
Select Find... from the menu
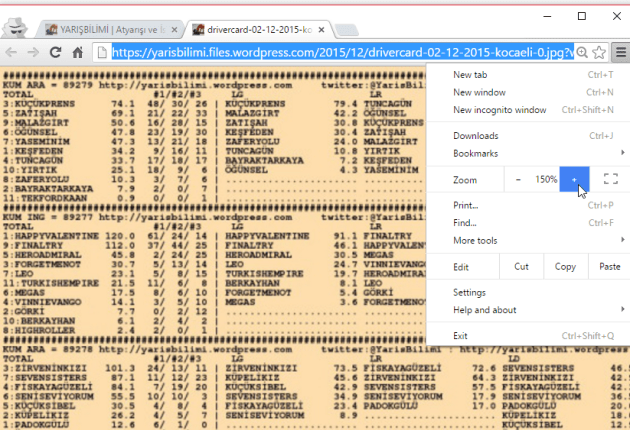[x=528, y=223]
